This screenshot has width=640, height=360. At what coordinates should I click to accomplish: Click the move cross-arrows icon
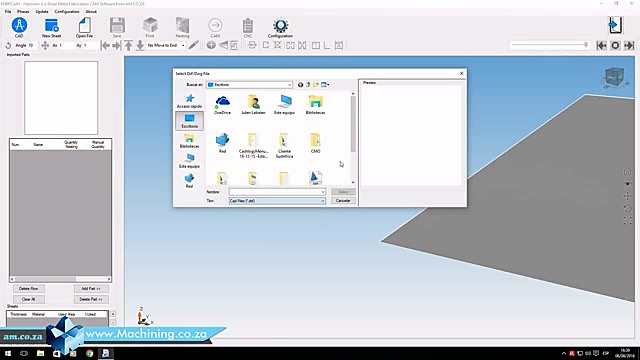click(x=45, y=45)
